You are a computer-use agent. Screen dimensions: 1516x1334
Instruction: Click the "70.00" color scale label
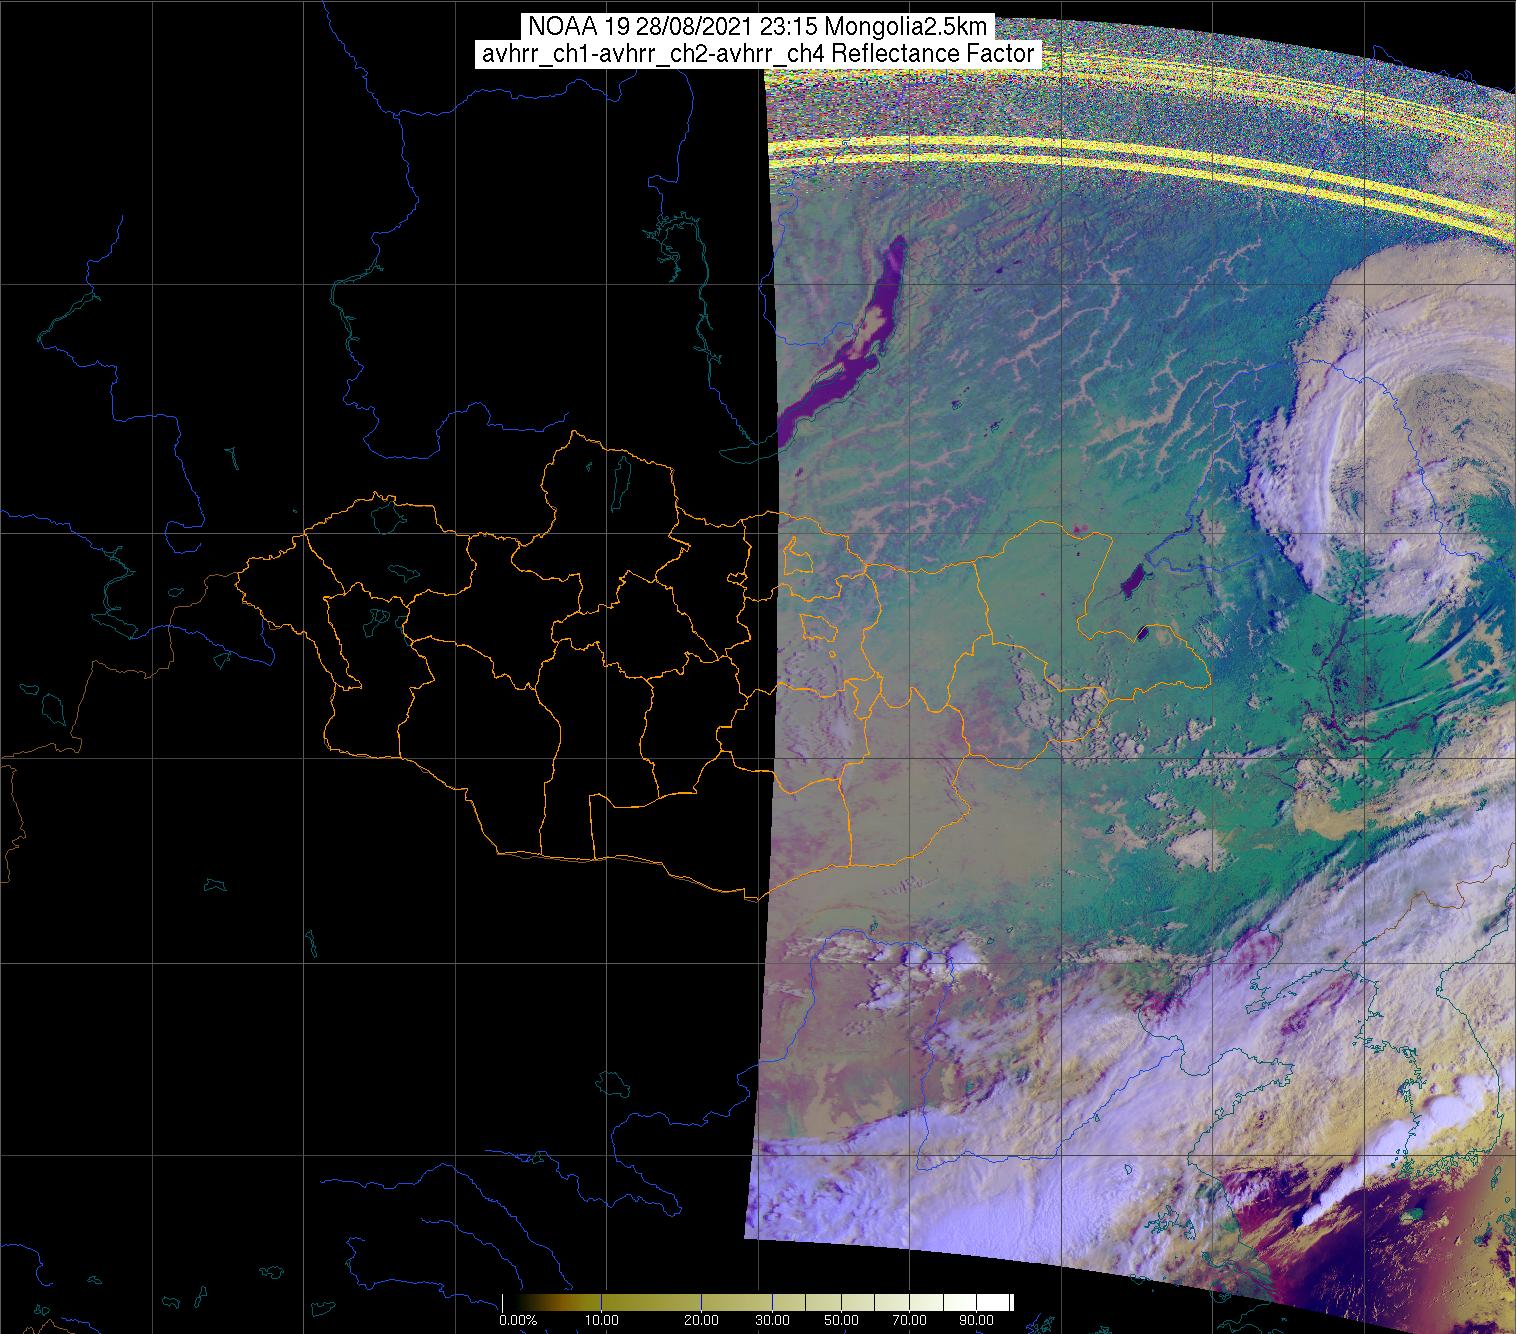908,1321
